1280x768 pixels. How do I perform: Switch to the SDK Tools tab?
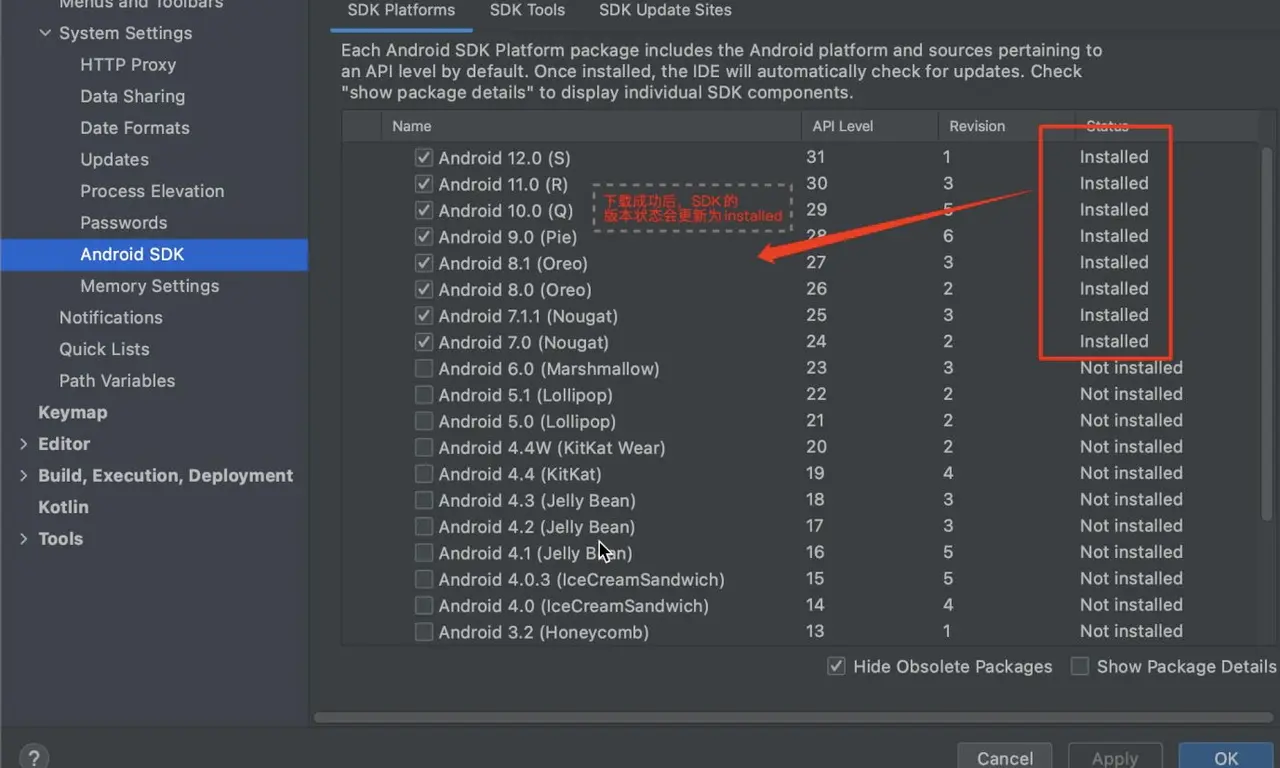(x=527, y=10)
